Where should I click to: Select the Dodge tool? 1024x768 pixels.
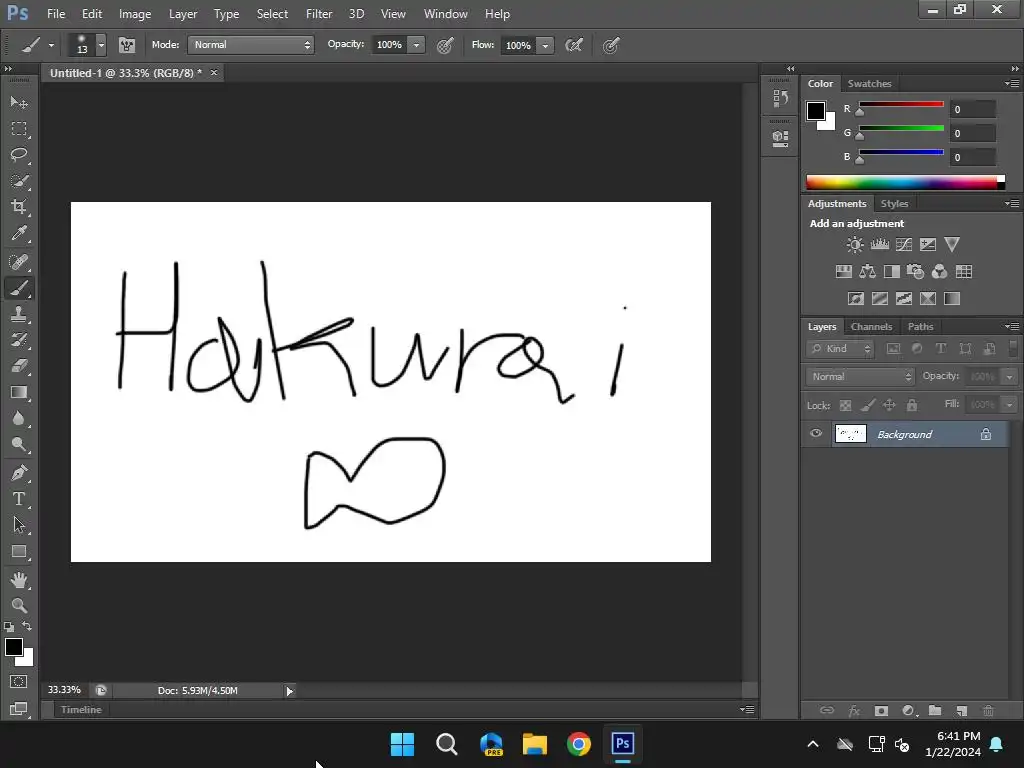[x=19, y=445]
